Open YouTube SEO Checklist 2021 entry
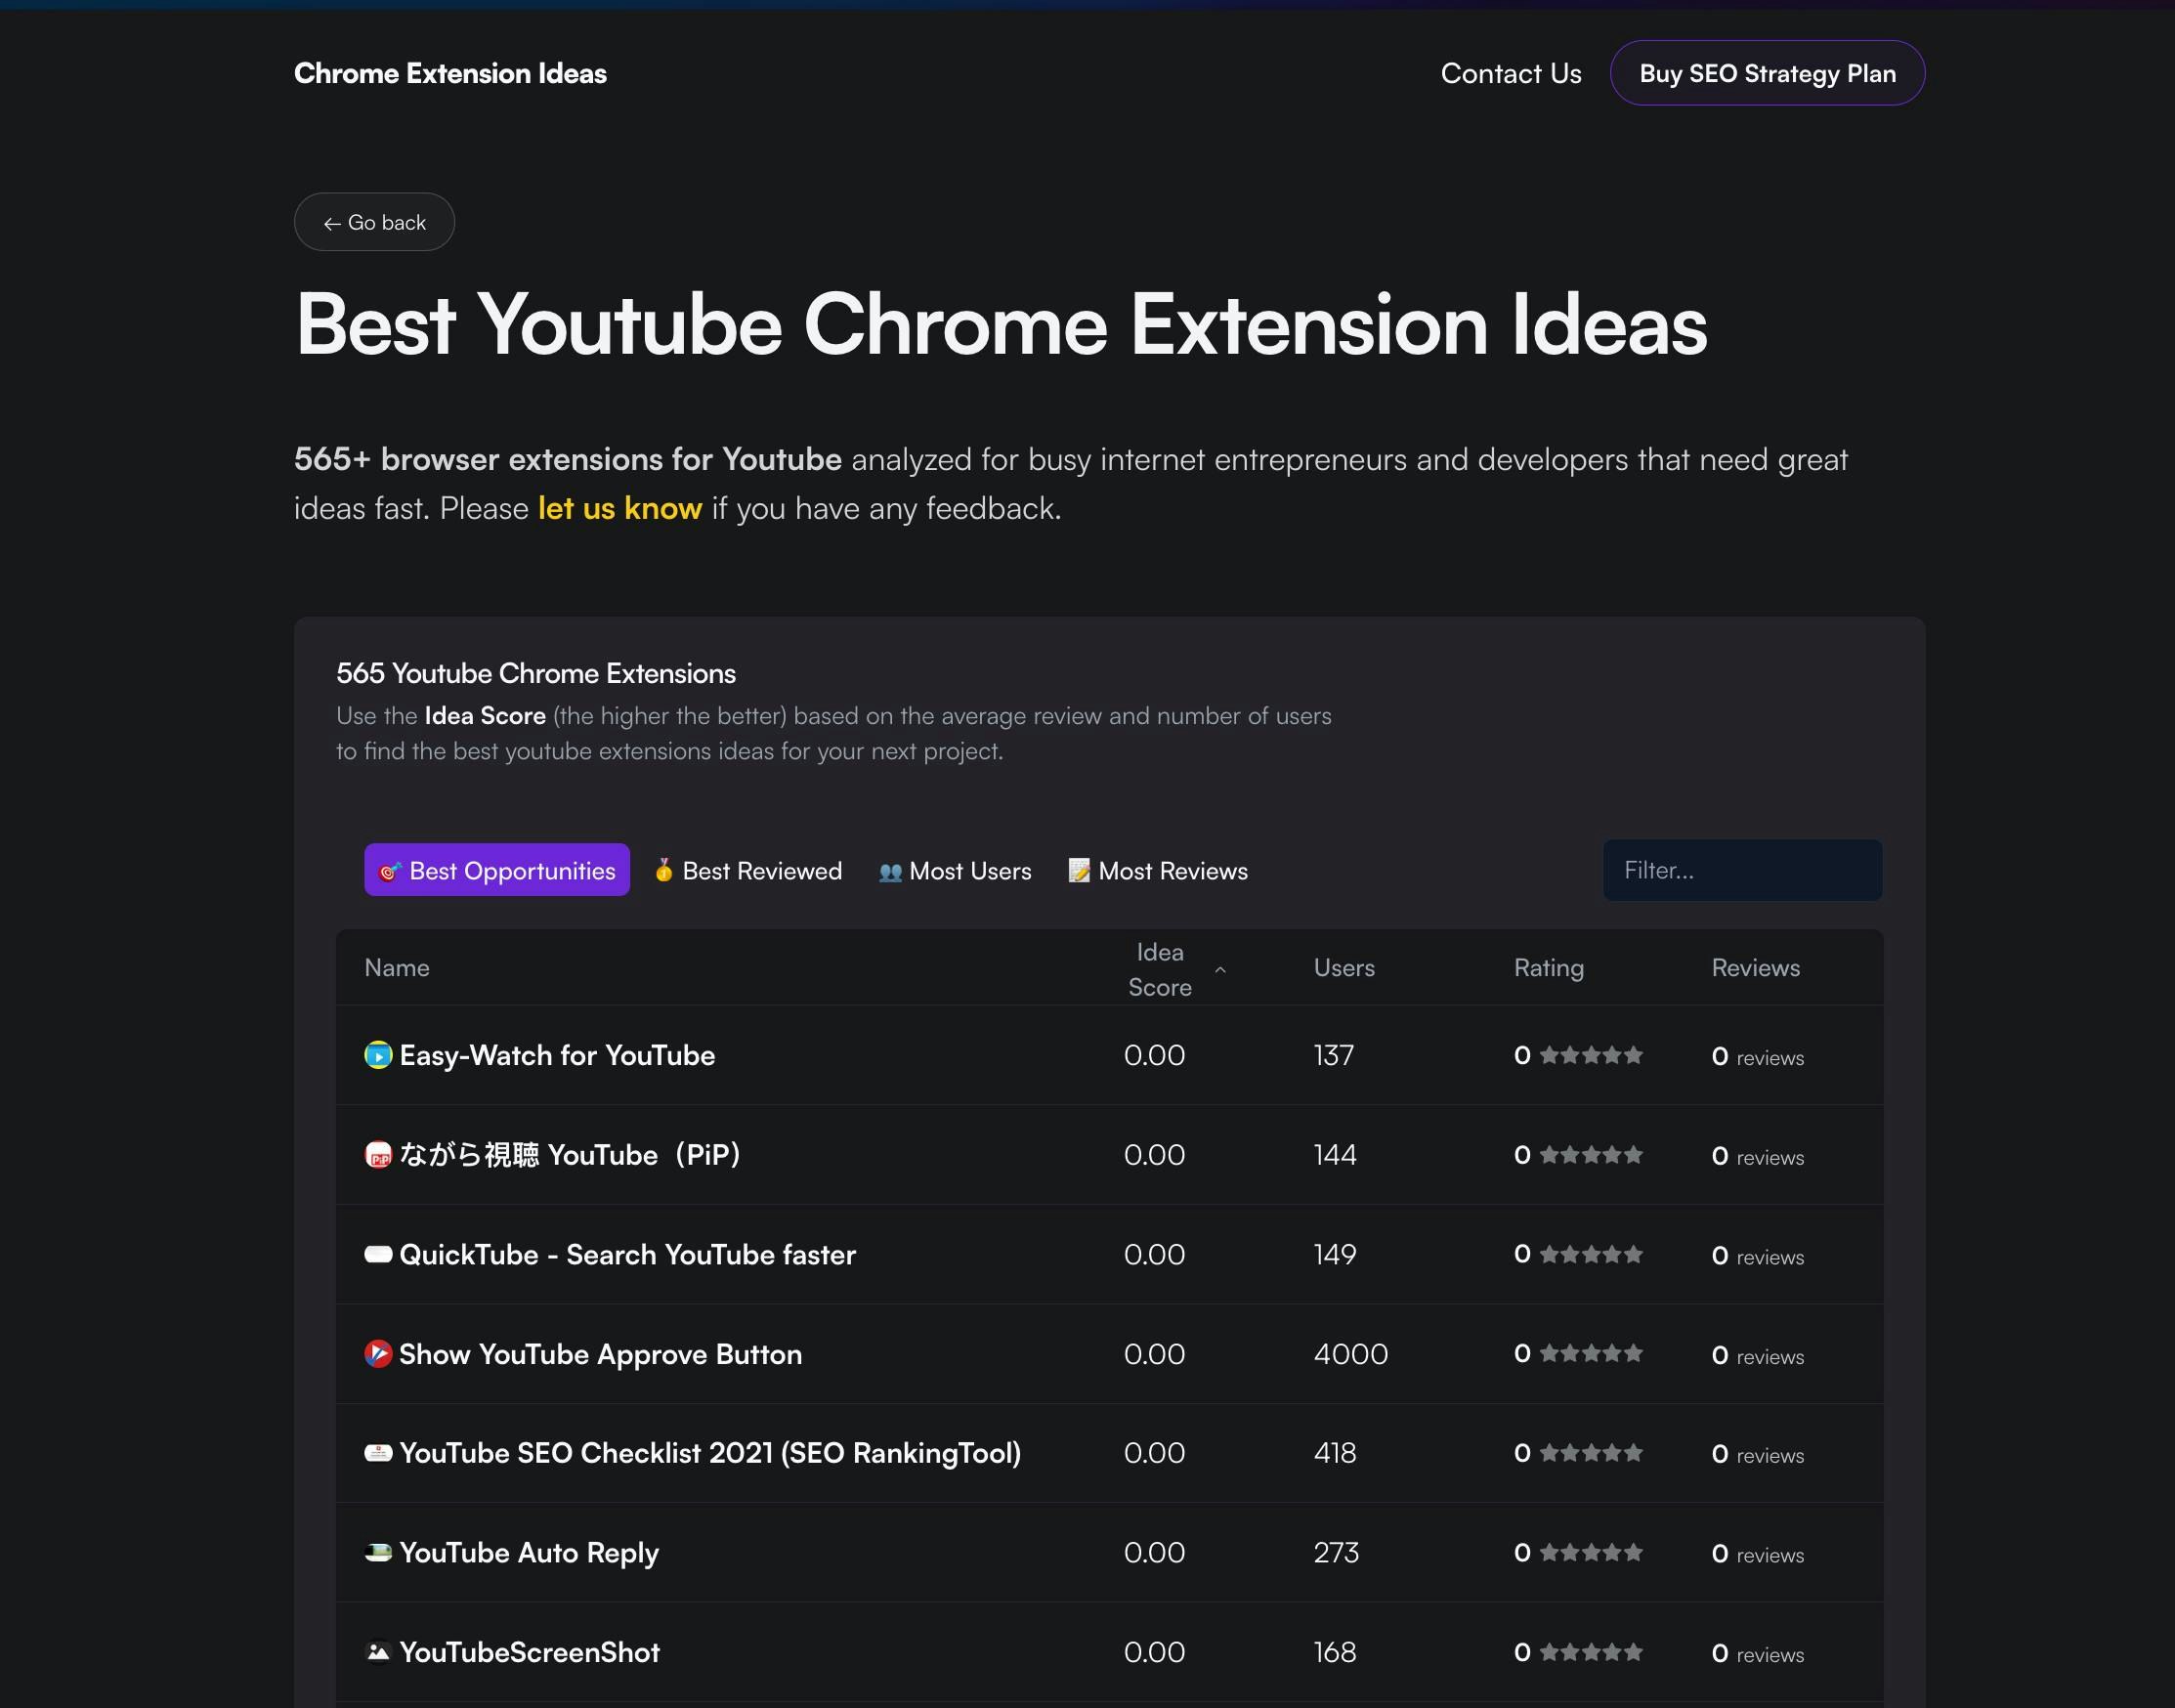Screen dimensions: 2175x1708 pyautogui.click(x=710, y=1453)
